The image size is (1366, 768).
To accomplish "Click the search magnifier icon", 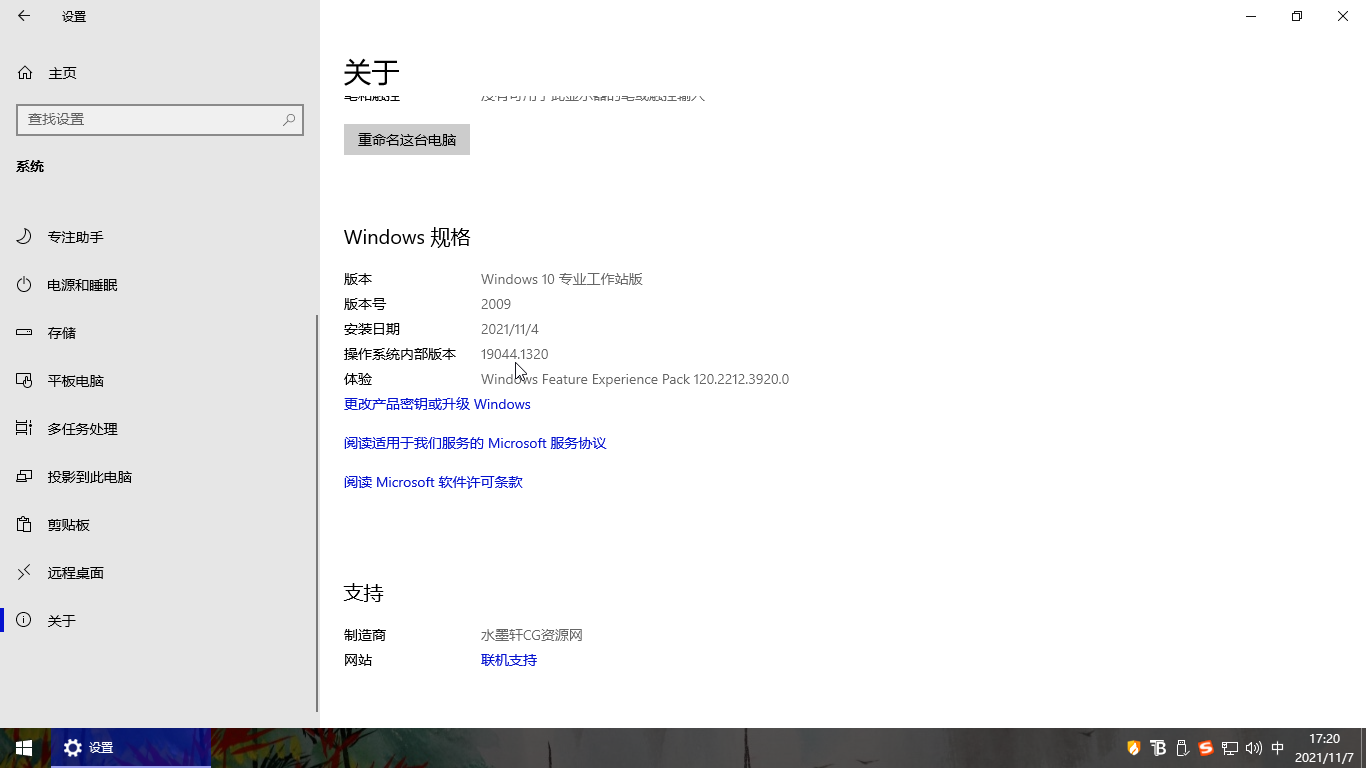I will tap(289, 119).
